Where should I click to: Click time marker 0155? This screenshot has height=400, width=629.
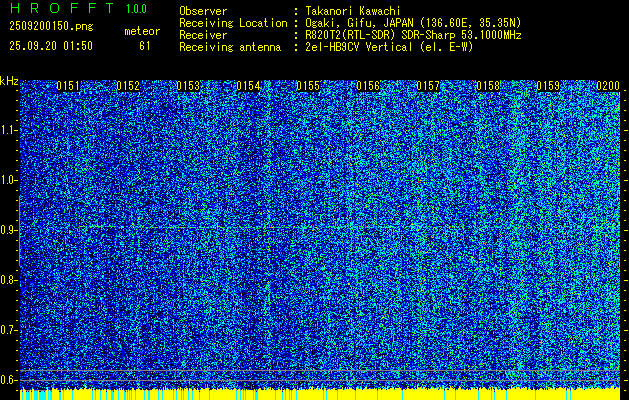(x=308, y=86)
